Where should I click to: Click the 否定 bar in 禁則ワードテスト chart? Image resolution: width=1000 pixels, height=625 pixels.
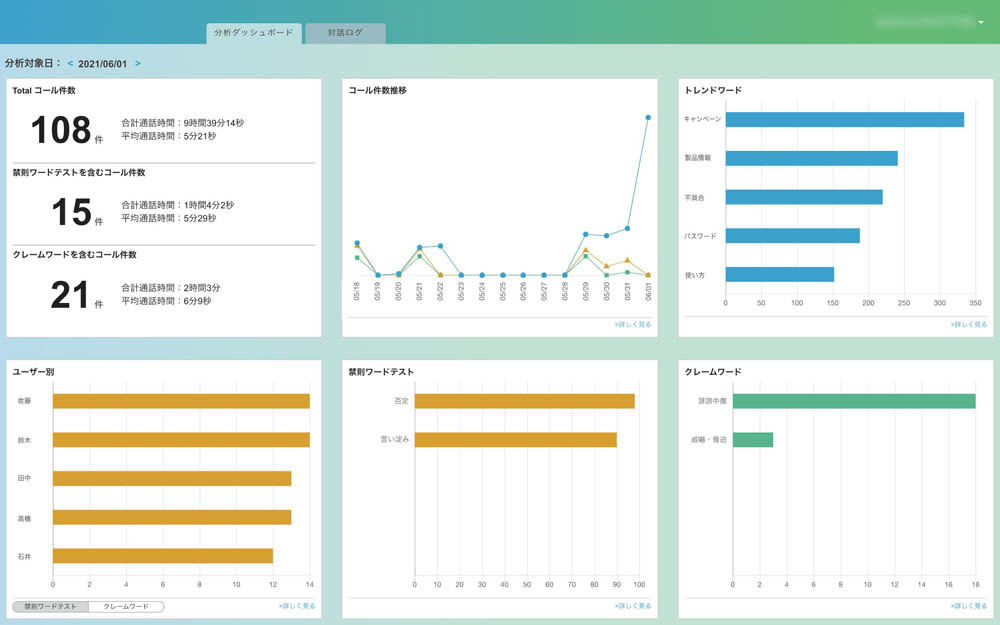524,401
